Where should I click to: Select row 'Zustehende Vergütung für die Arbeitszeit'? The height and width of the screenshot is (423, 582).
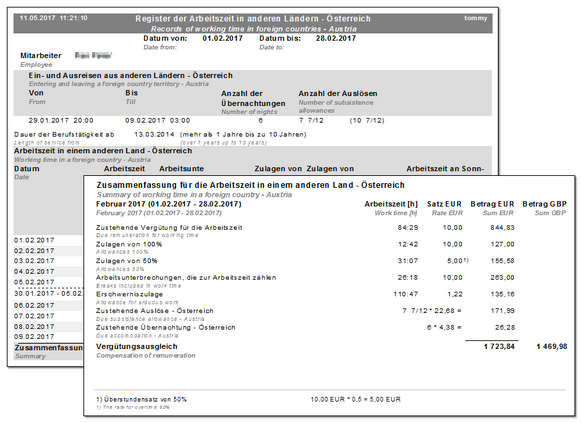[169, 227]
